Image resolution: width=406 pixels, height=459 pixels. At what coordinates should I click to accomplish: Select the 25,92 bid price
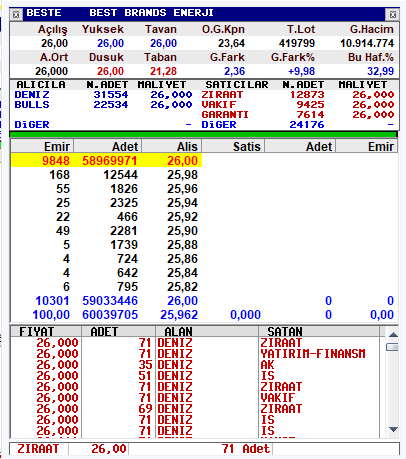point(182,217)
